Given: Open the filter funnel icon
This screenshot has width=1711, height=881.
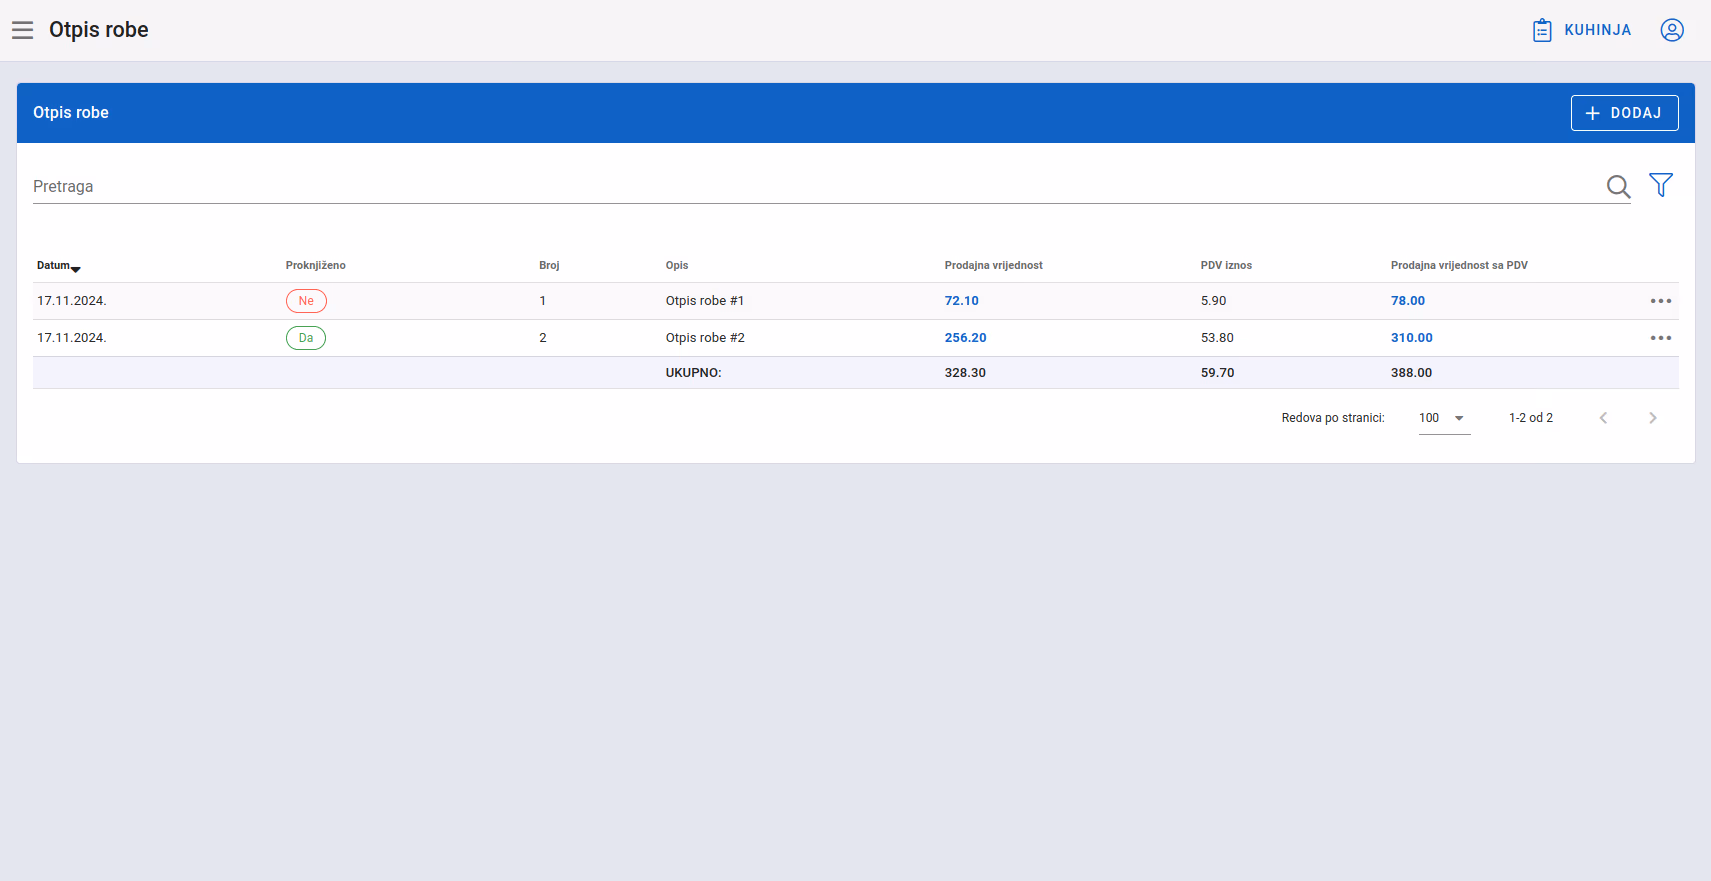Looking at the screenshot, I should 1661,185.
